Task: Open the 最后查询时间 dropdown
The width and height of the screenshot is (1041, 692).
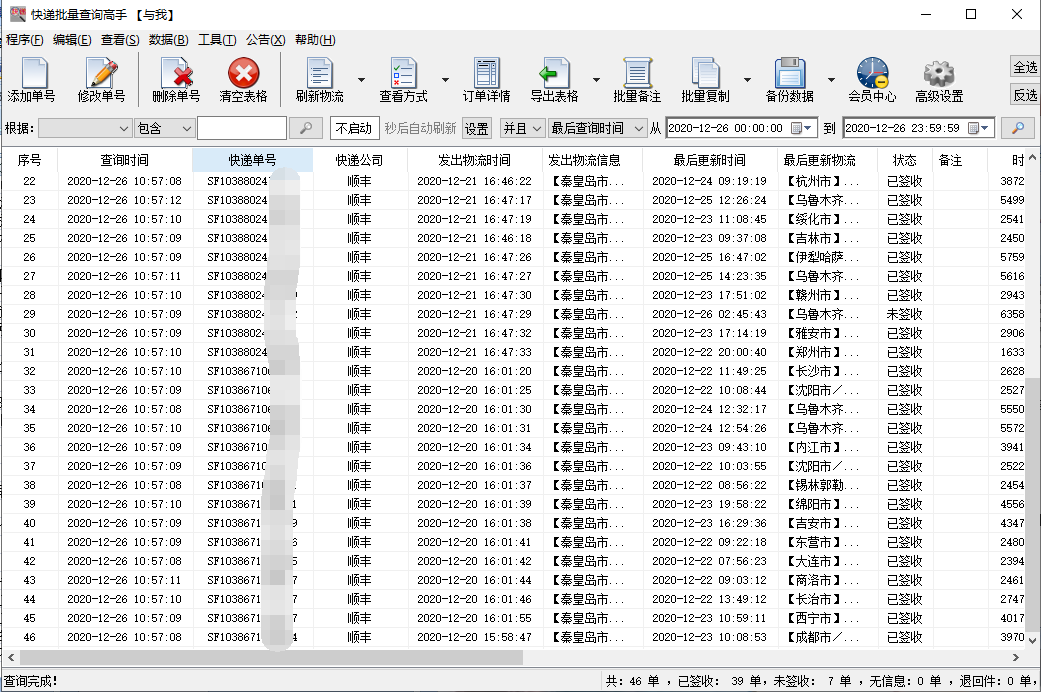Action: [x=598, y=128]
